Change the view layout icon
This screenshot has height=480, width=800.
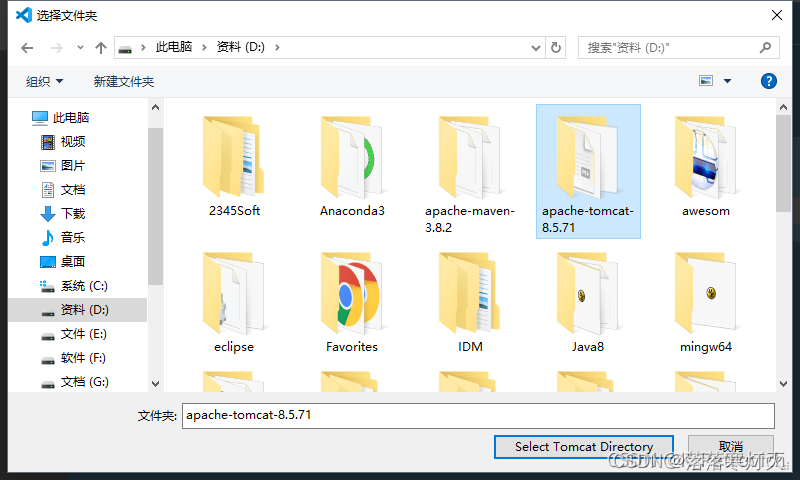706,81
